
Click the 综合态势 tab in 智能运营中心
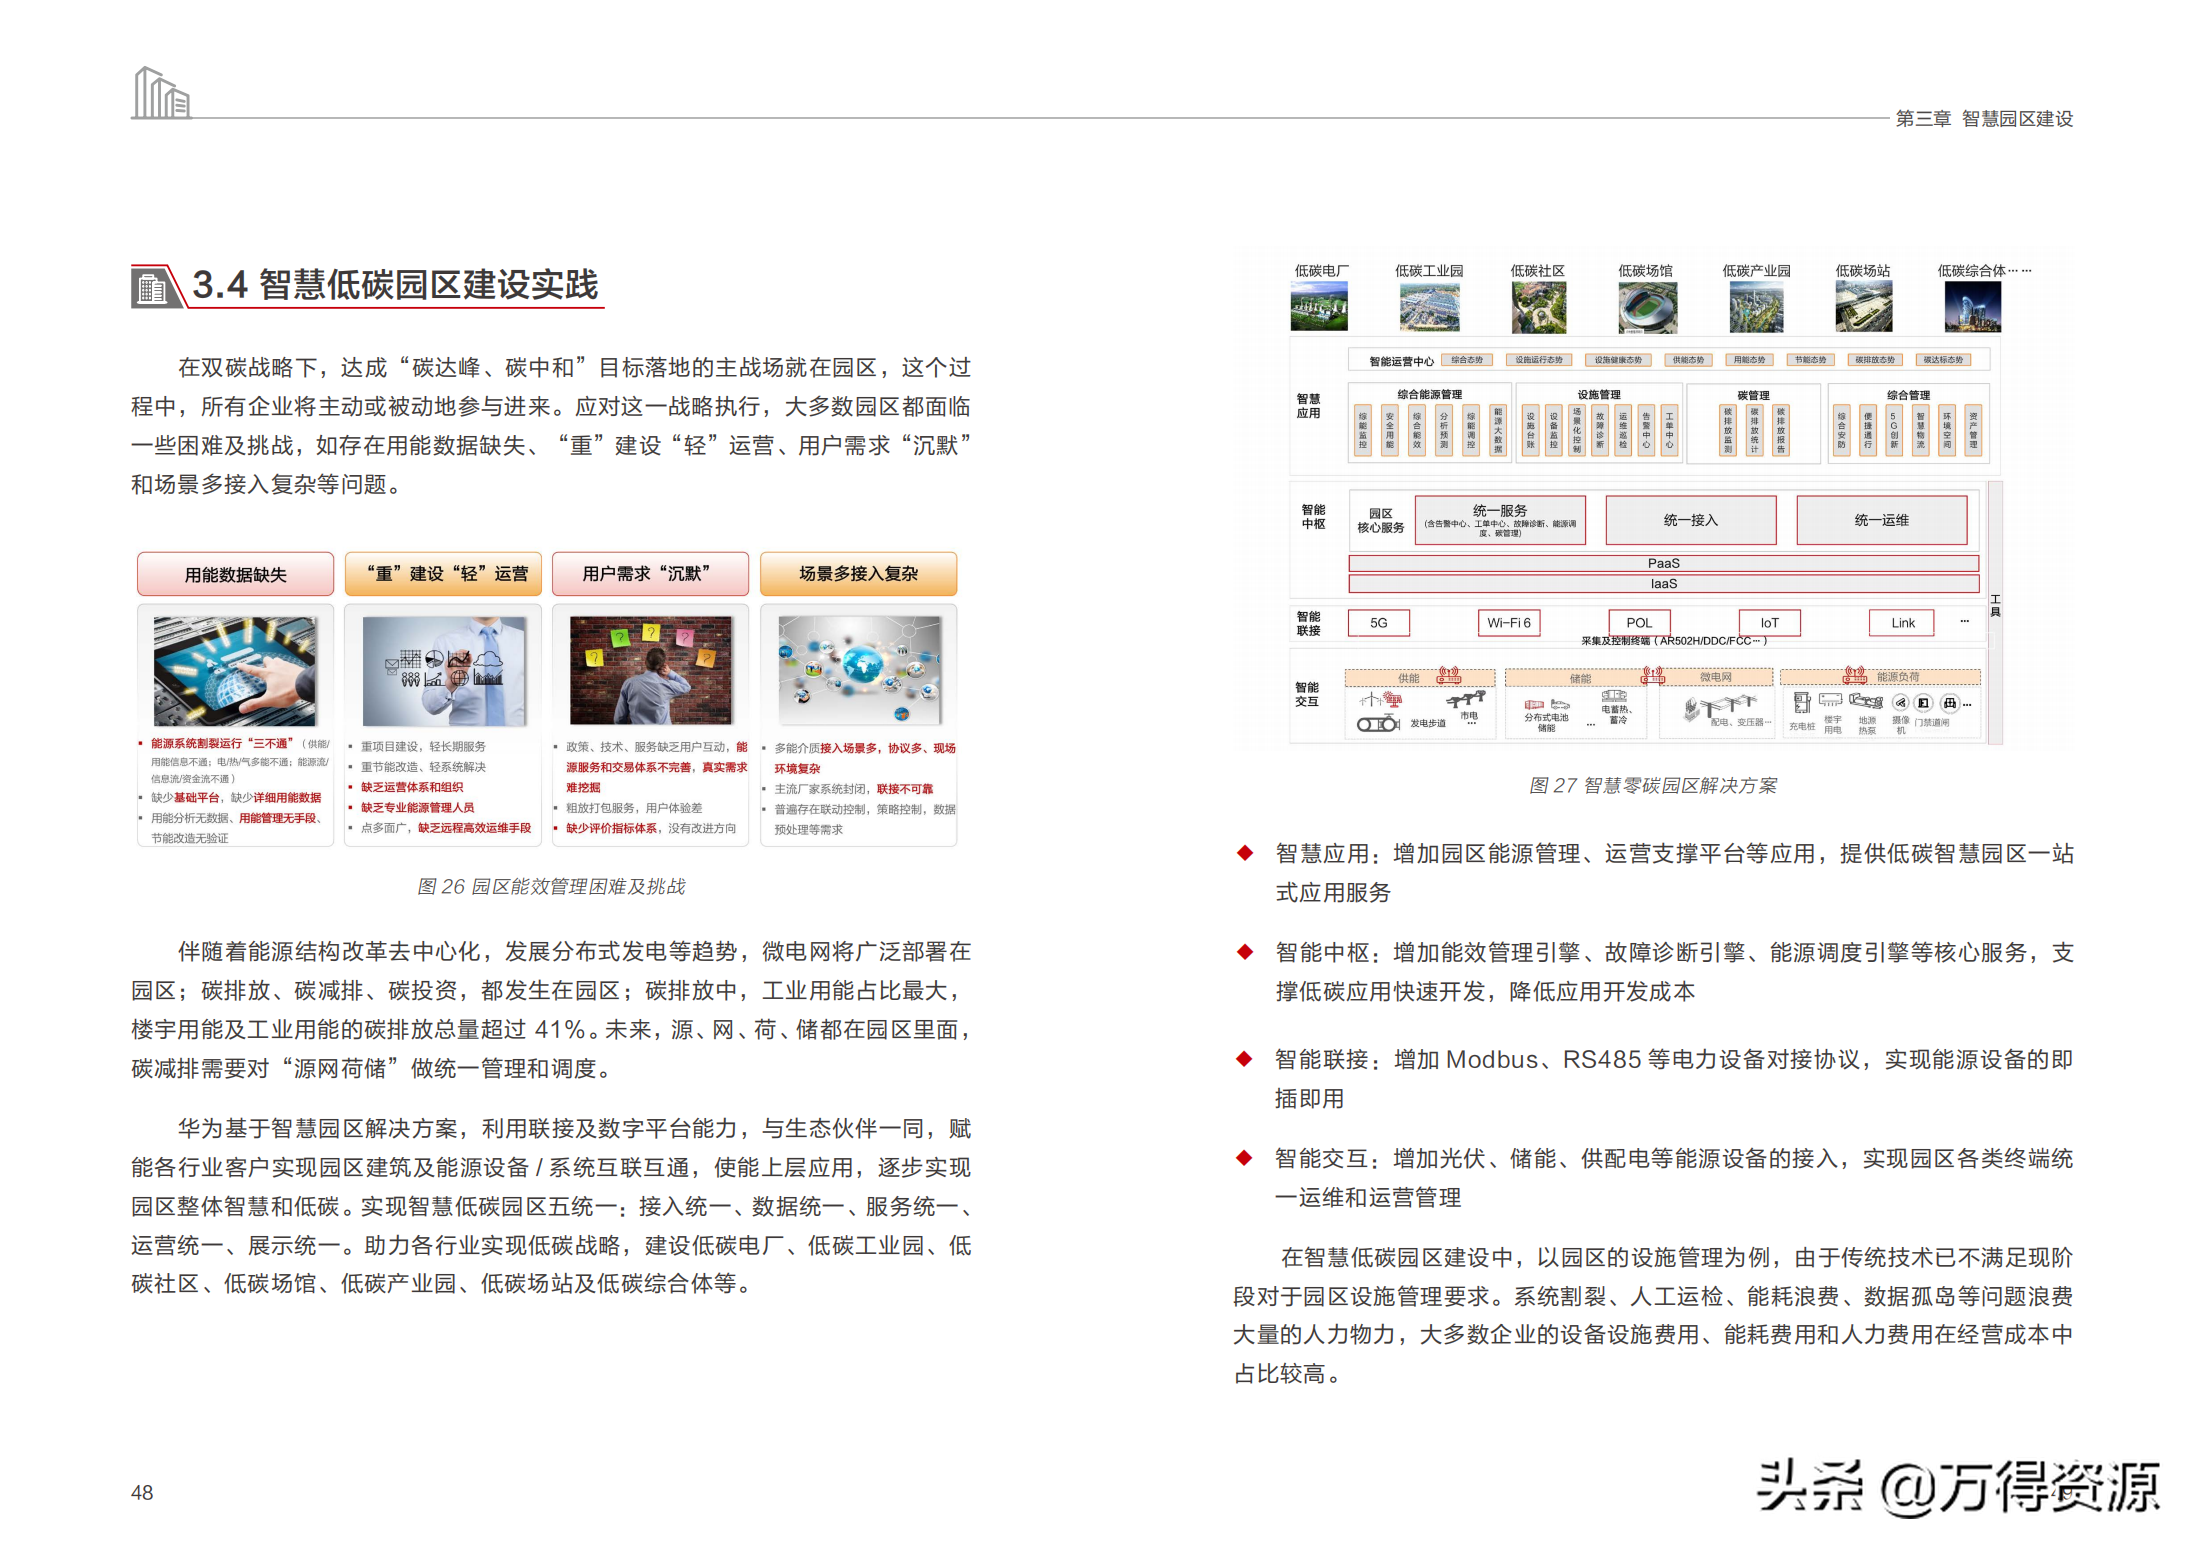pyautogui.click(x=1466, y=360)
